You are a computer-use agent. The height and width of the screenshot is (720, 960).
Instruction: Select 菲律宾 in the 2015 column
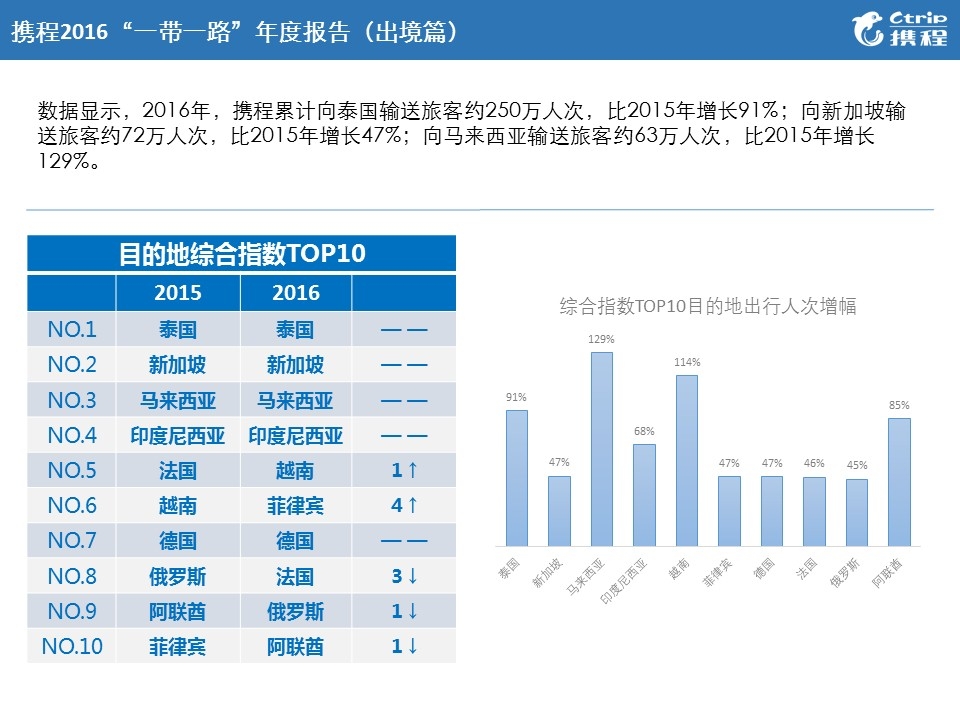tap(178, 647)
